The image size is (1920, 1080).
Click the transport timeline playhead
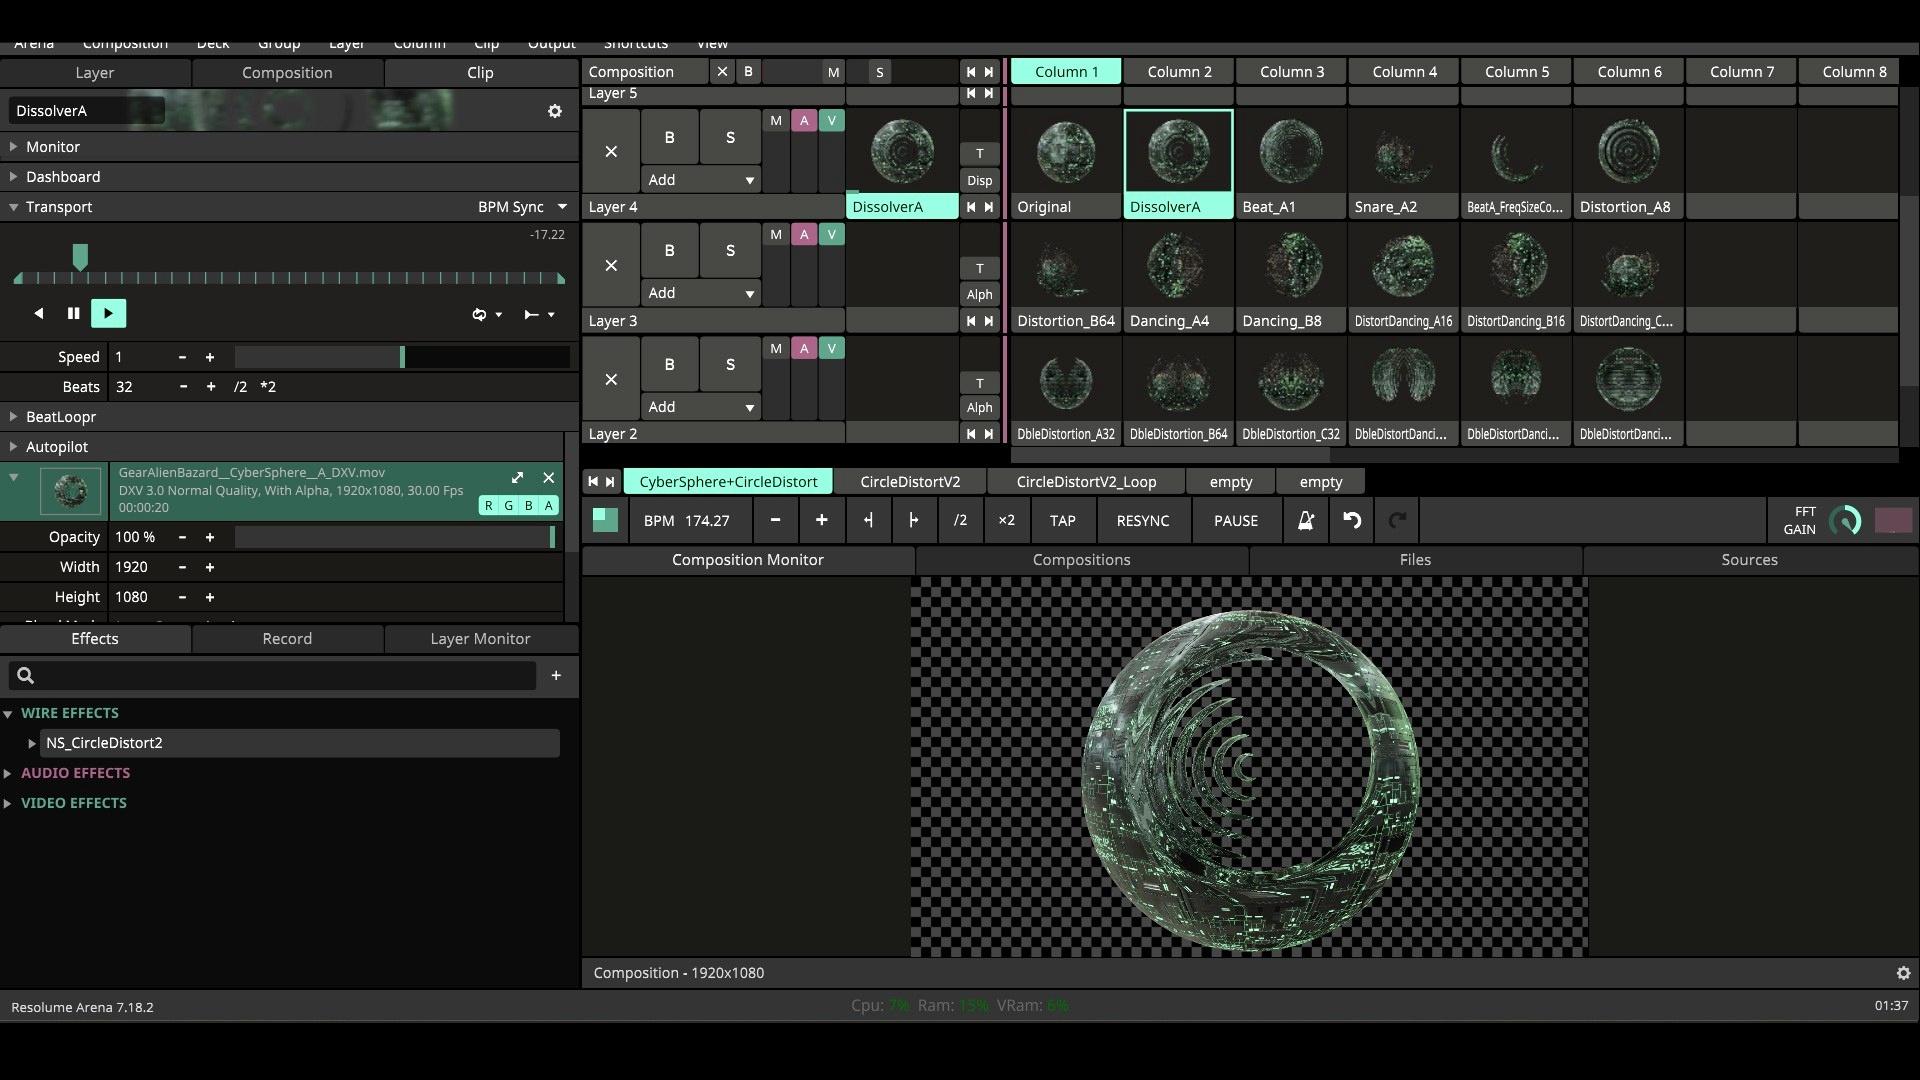click(x=80, y=257)
